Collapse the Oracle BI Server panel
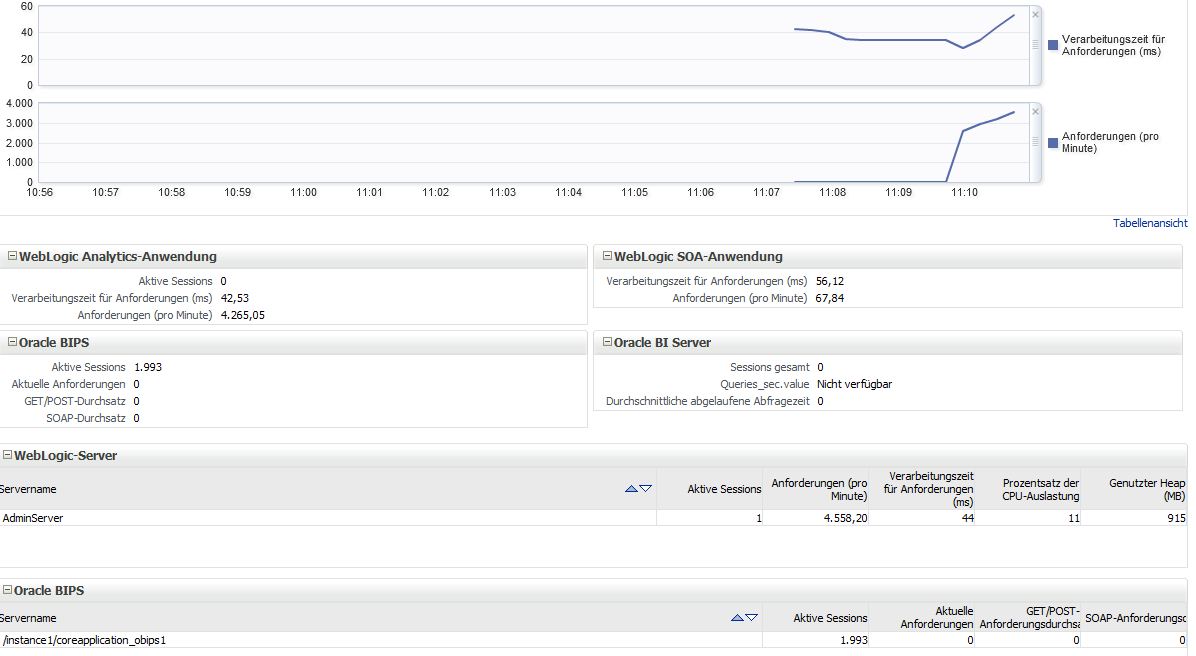Screen dimensions: 1196x656 pos(607,342)
